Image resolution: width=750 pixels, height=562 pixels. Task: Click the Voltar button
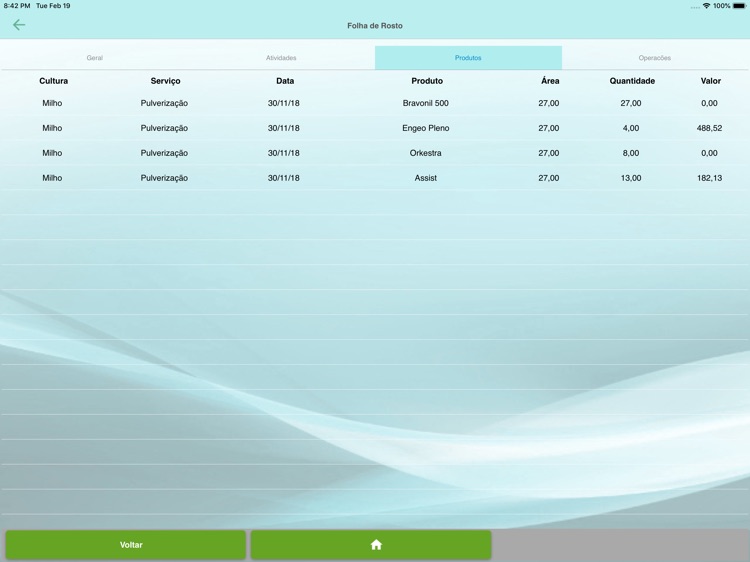(126, 545)
